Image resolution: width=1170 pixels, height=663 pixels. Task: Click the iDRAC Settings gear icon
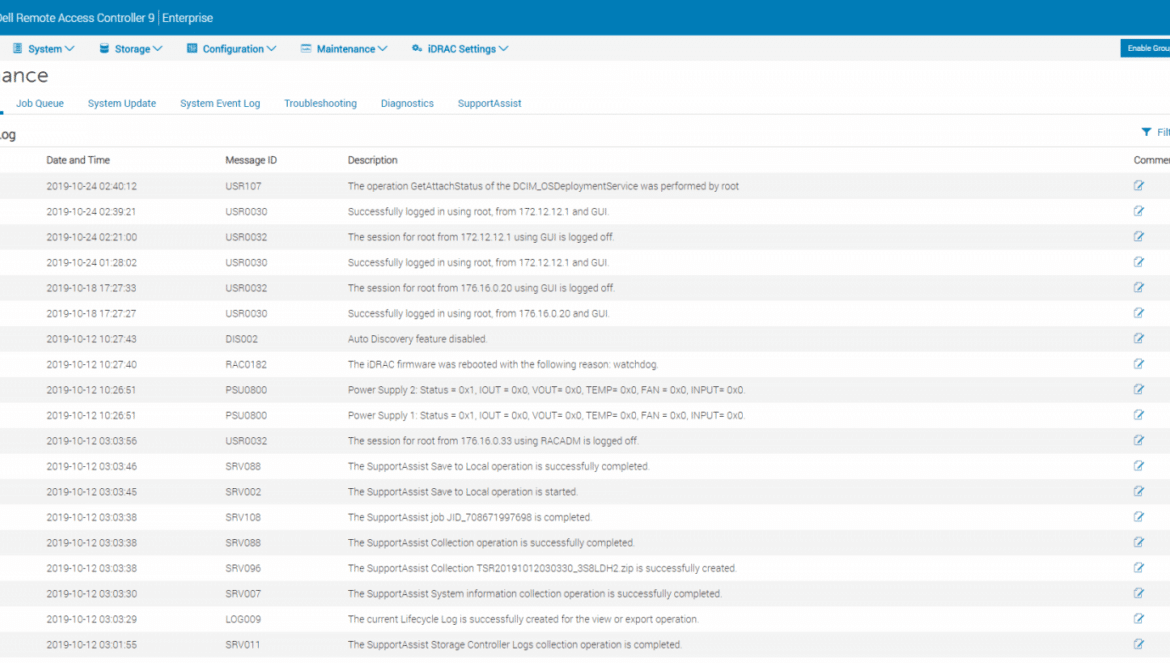416,48
